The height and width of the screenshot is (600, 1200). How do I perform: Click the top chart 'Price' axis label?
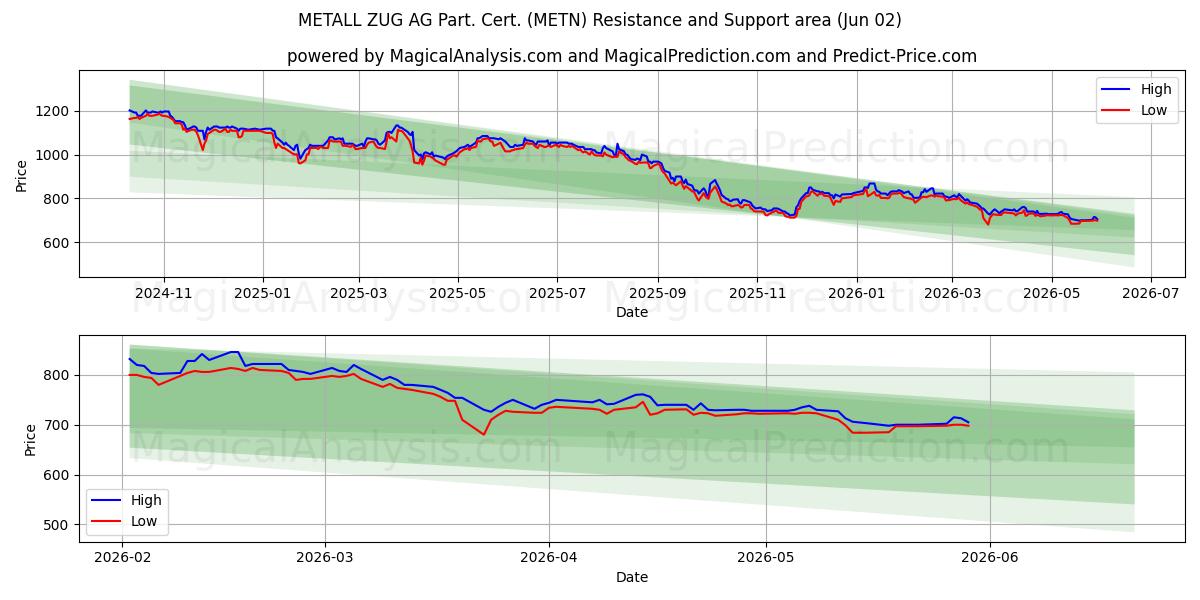coord(22,174)
